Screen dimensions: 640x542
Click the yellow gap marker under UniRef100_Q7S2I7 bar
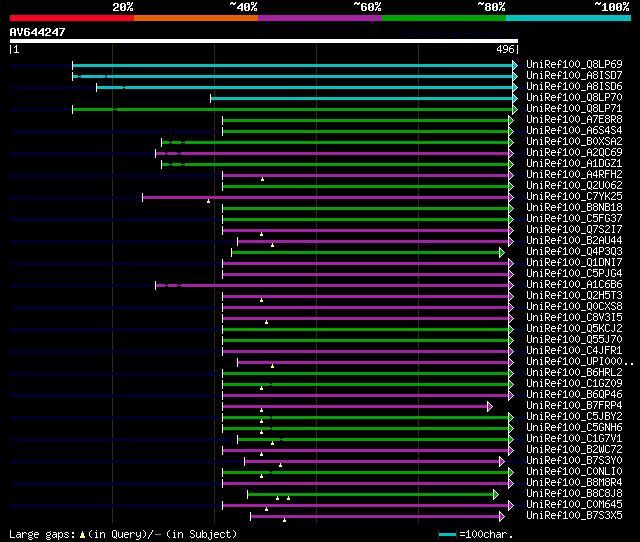click(x=262, y=234)
